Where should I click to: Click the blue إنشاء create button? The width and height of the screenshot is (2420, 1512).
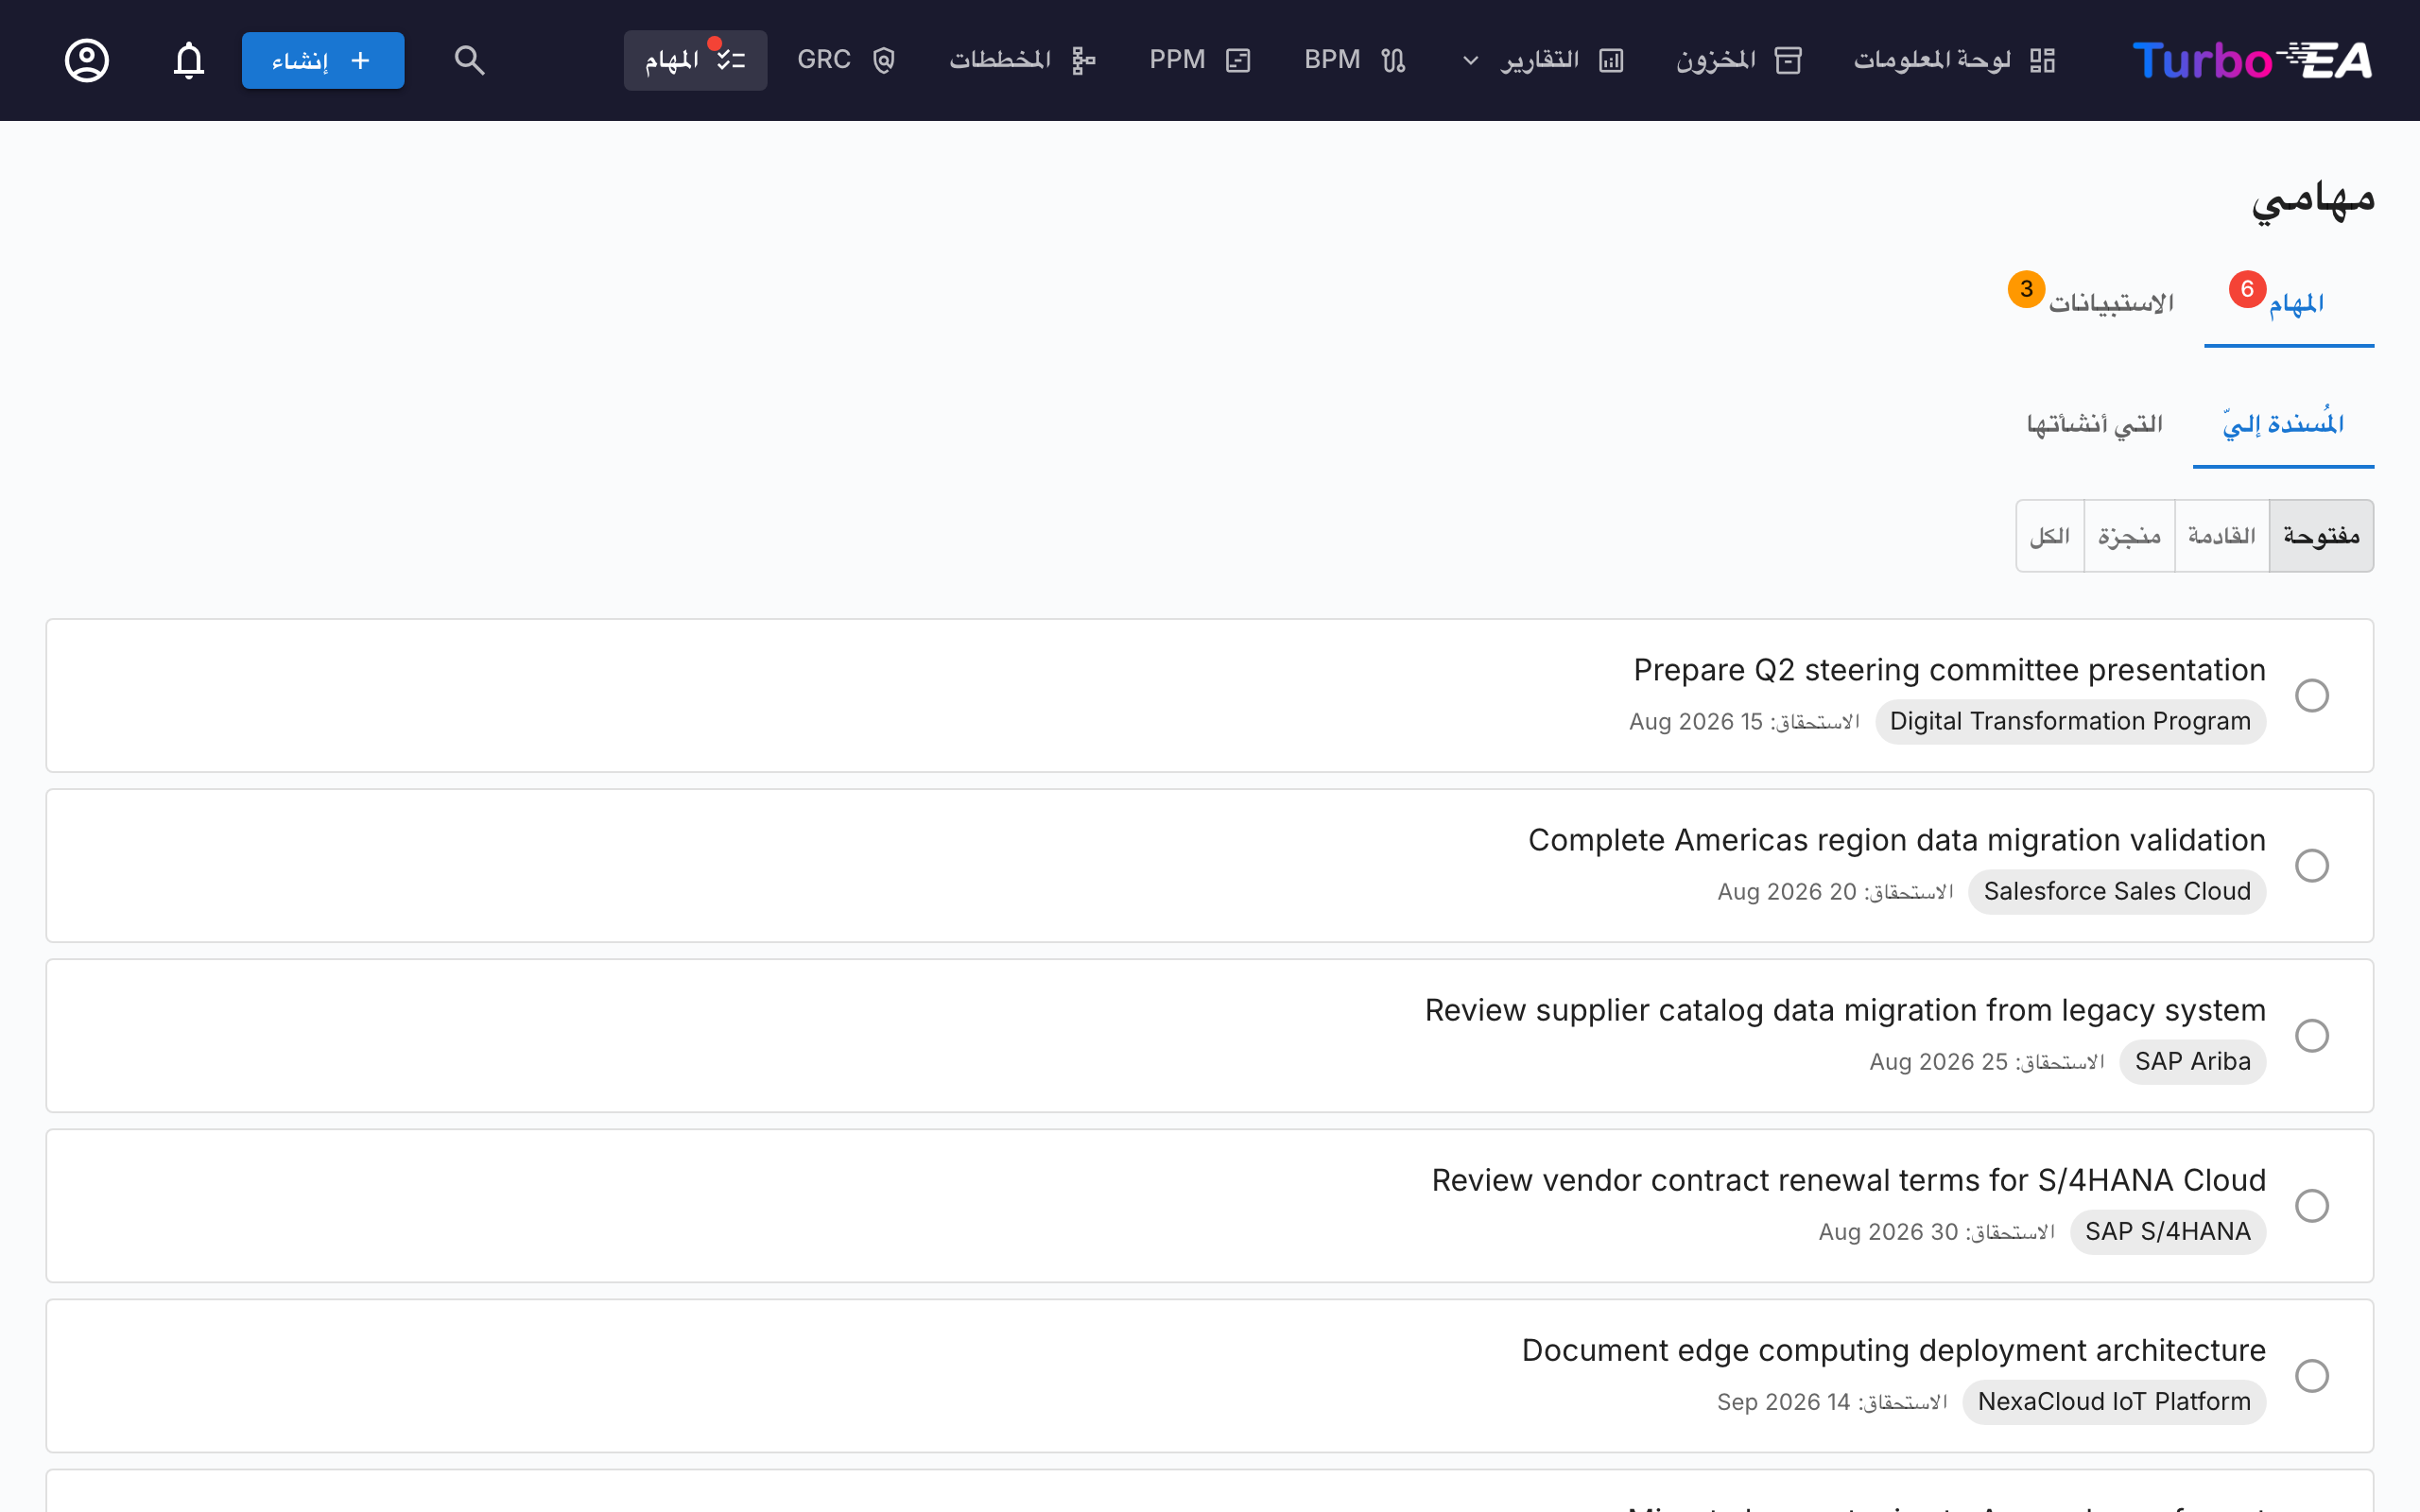coord(323,60)
